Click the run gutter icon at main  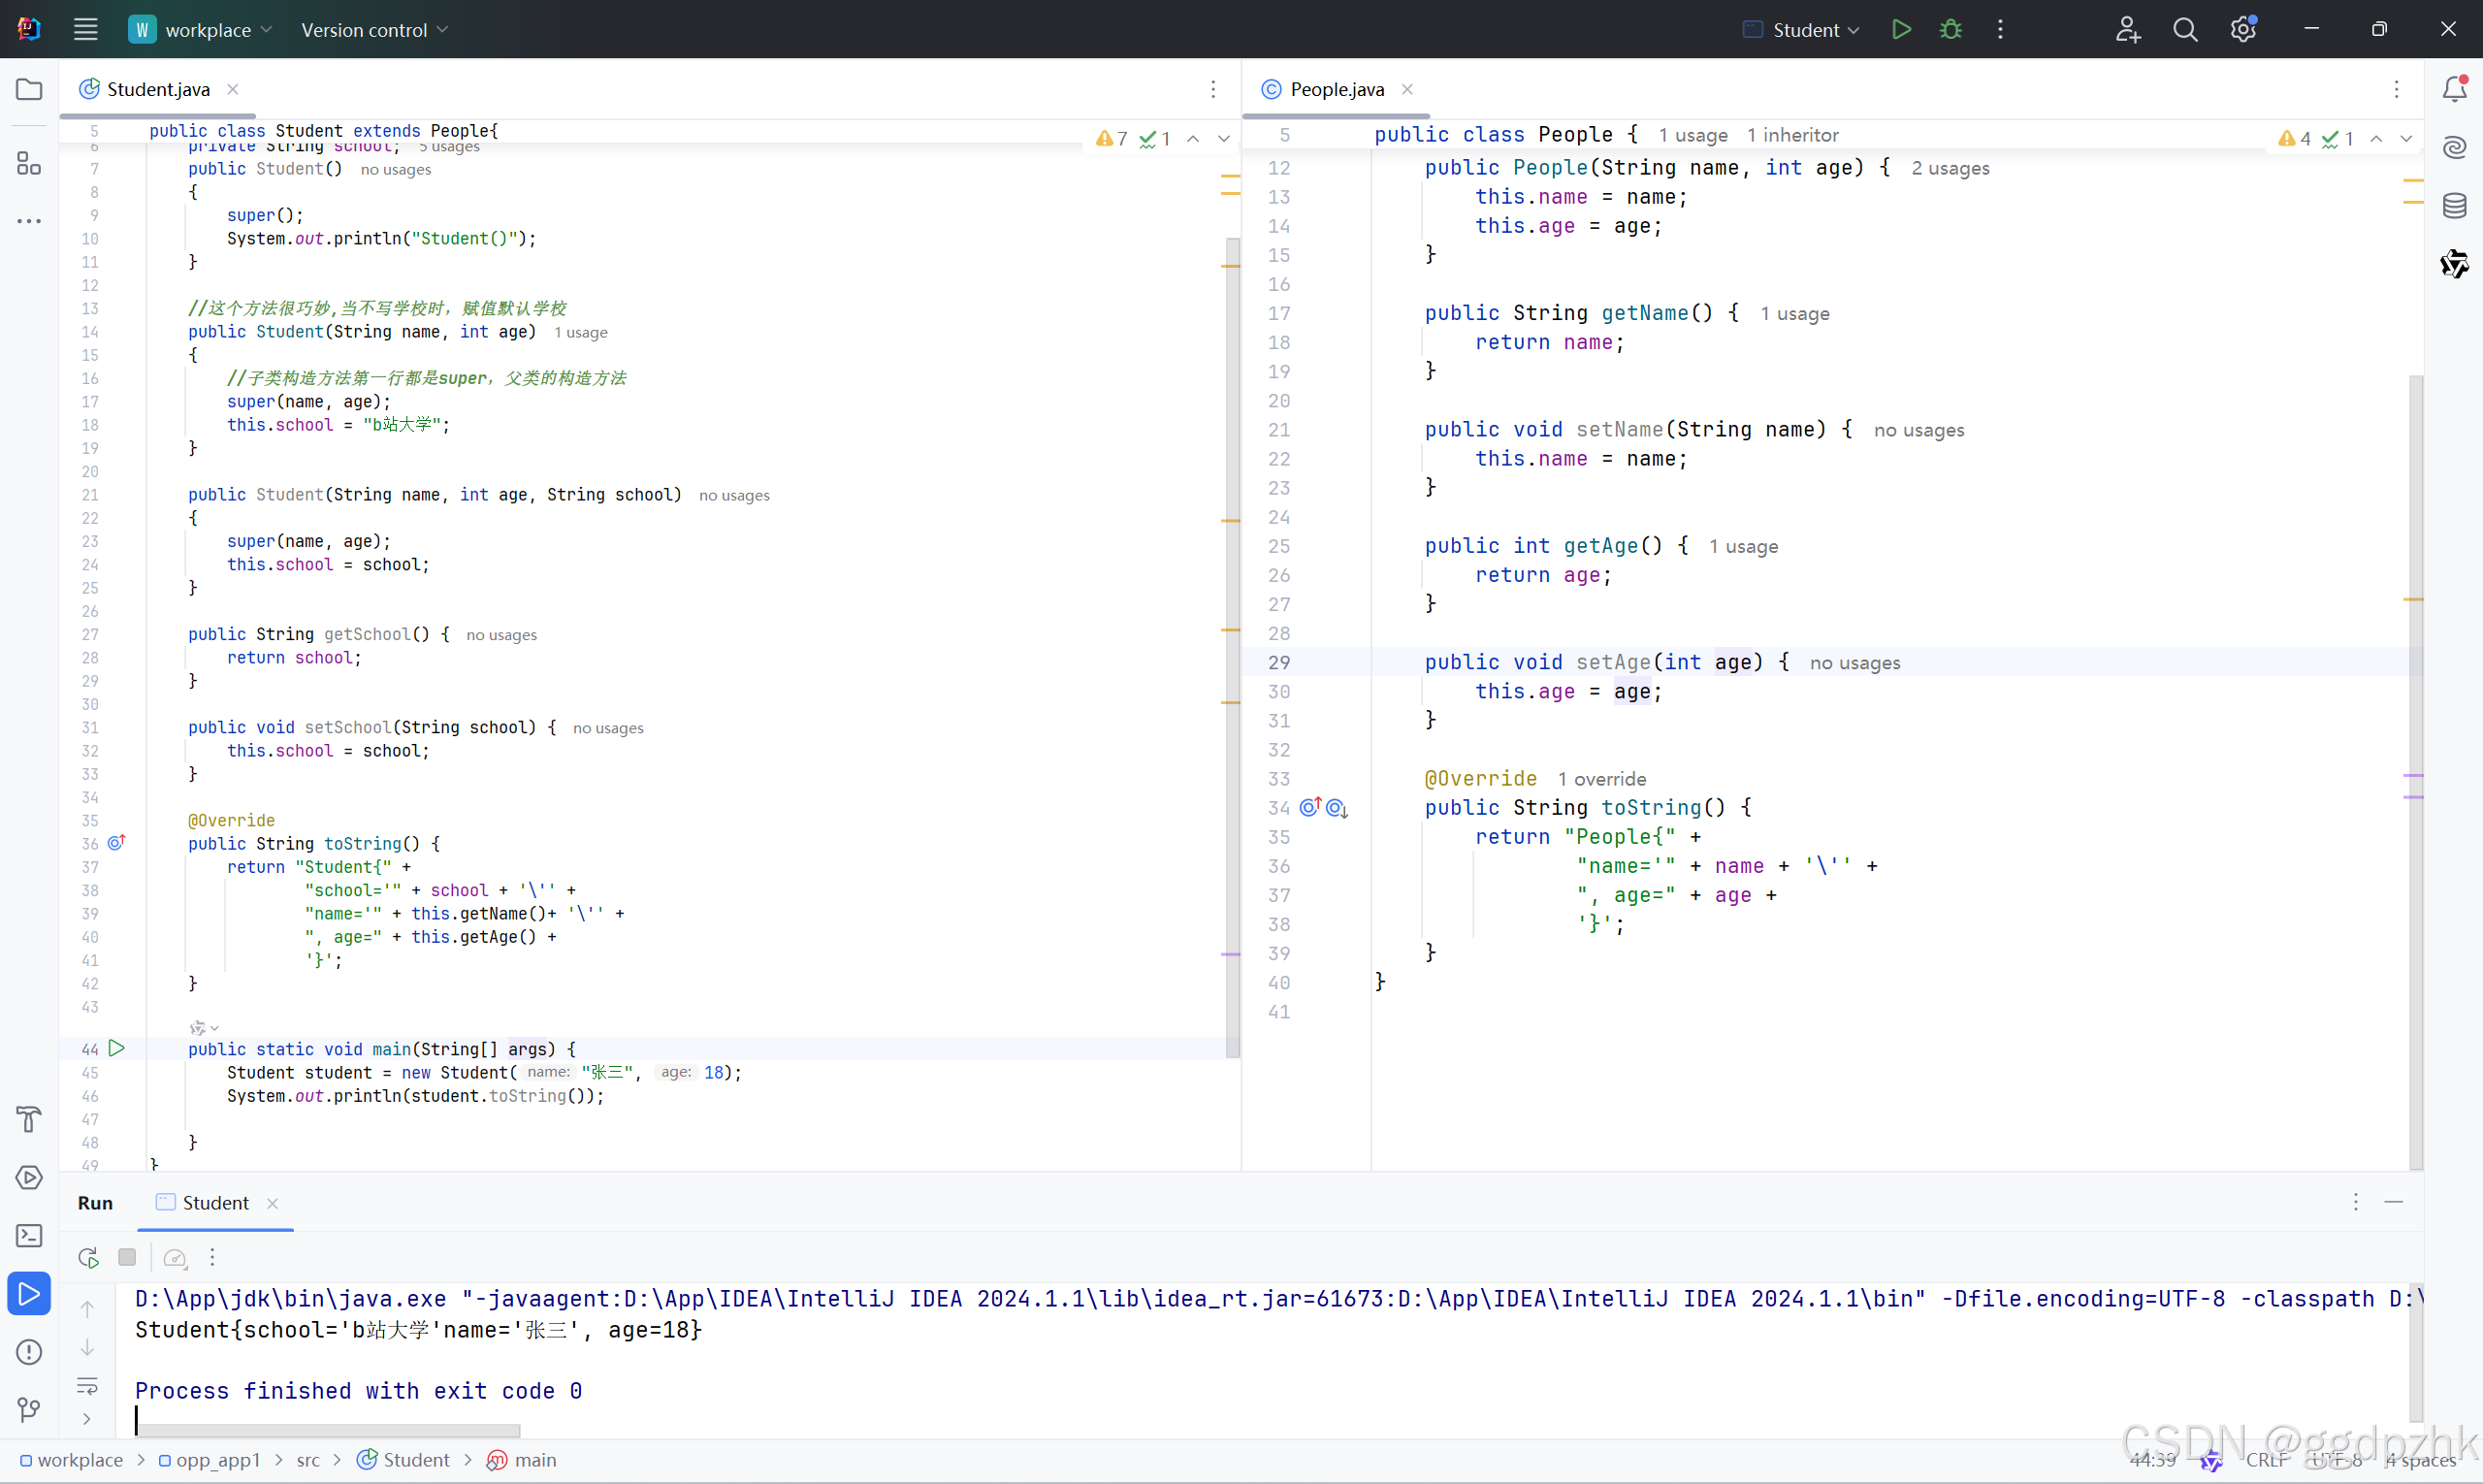click(x=117, y=1048)
